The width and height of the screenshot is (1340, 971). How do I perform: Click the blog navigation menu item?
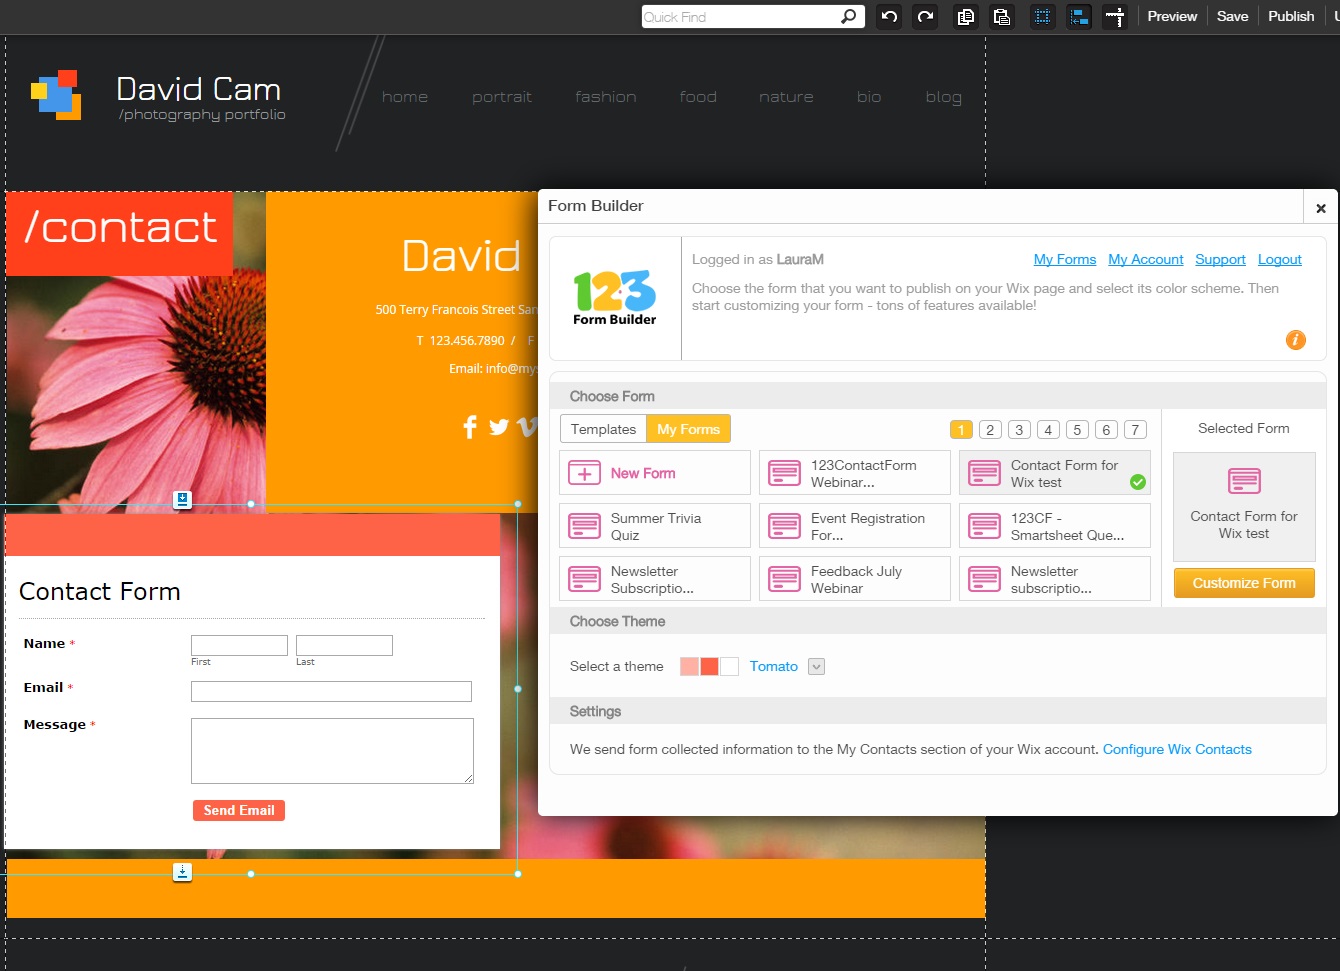pyautogui.click(x=944, y=97)
